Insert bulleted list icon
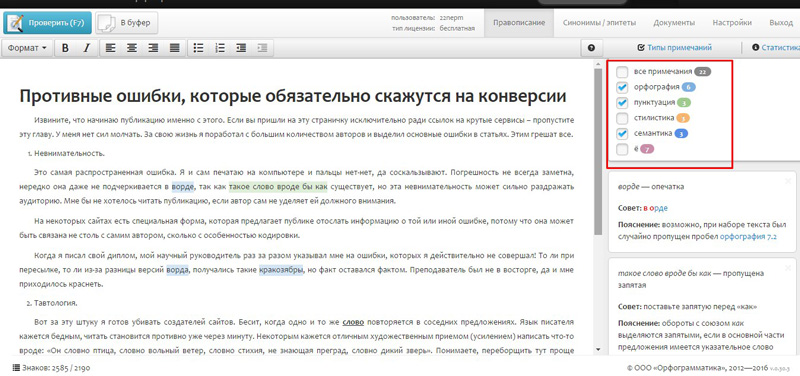 (x=199, y=48)
